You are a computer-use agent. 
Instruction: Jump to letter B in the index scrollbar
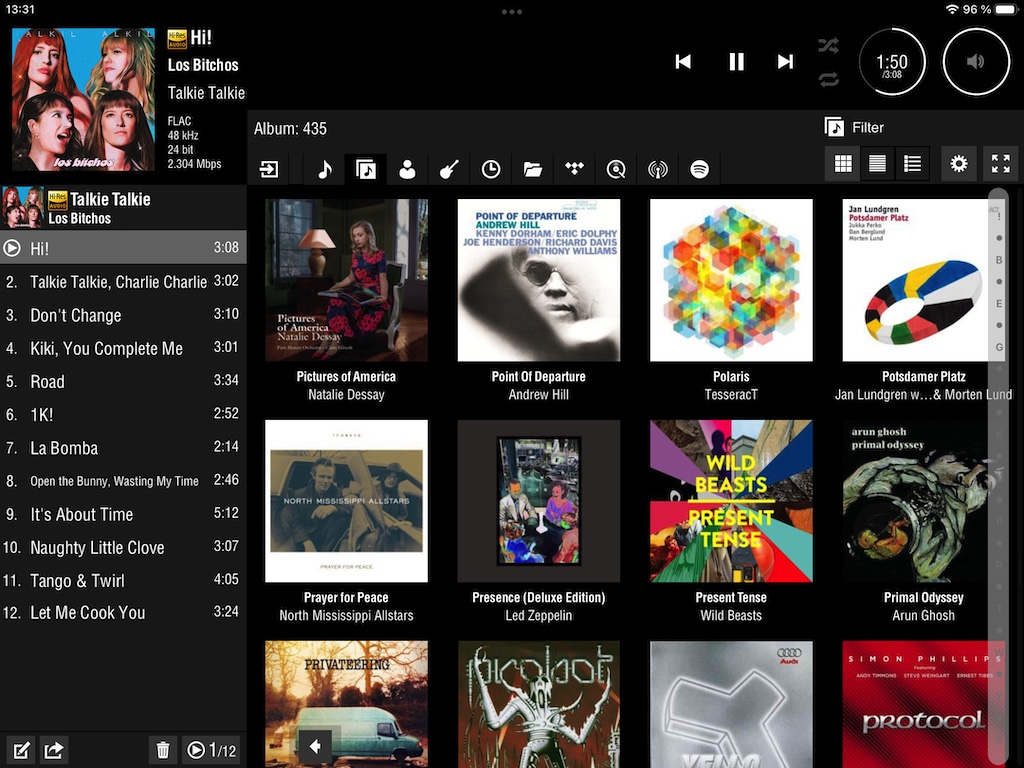pyautogui.click(x=999, y=260)
